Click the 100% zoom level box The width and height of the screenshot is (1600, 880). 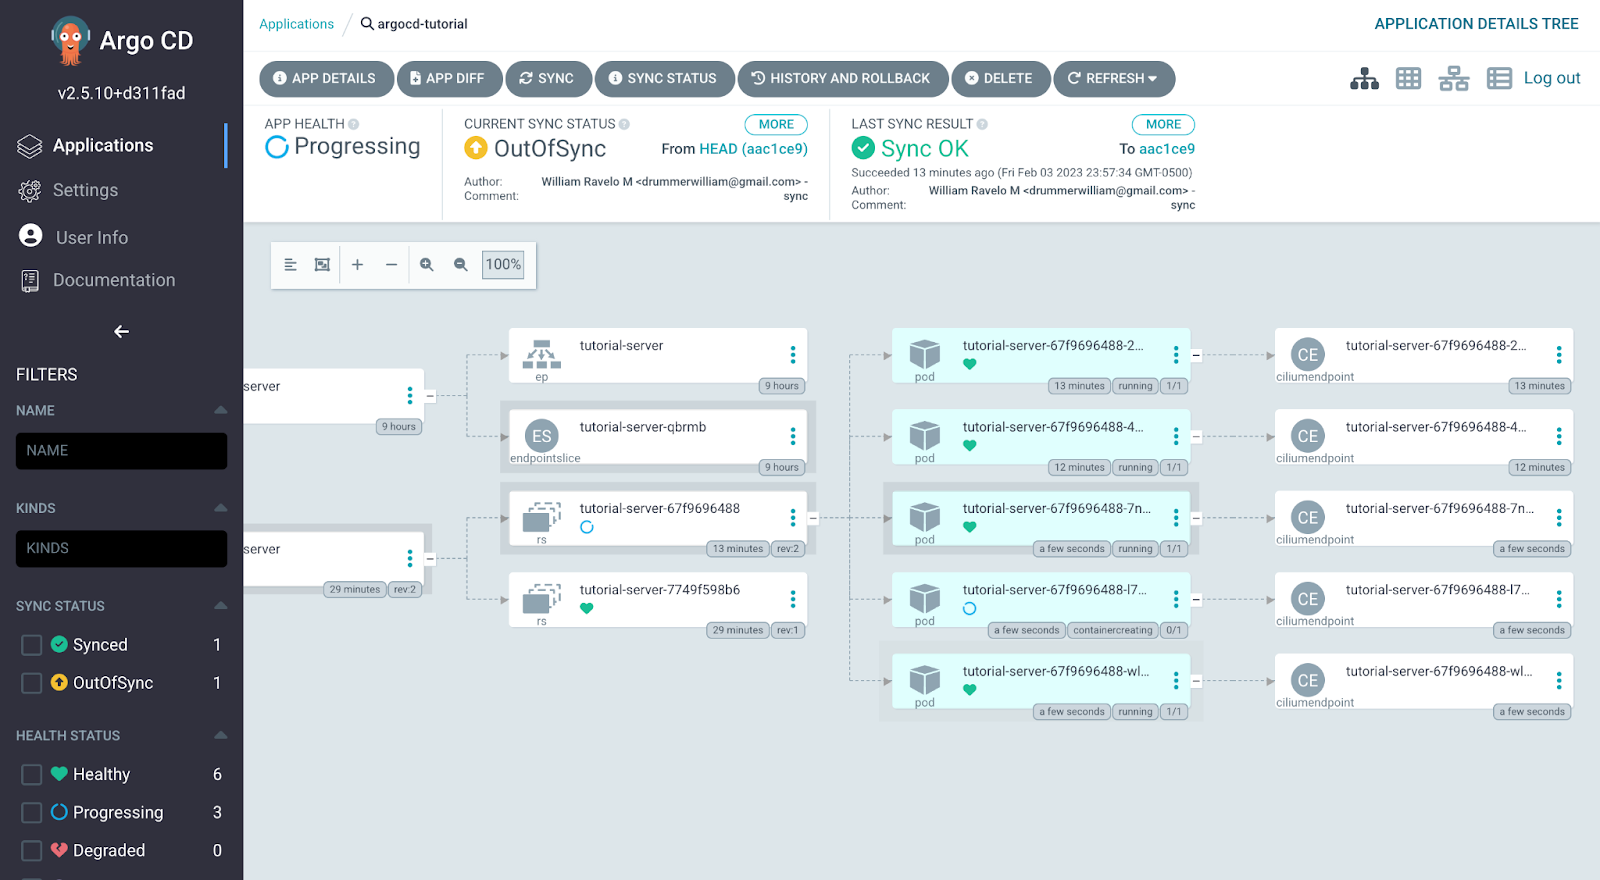(503, 265)
